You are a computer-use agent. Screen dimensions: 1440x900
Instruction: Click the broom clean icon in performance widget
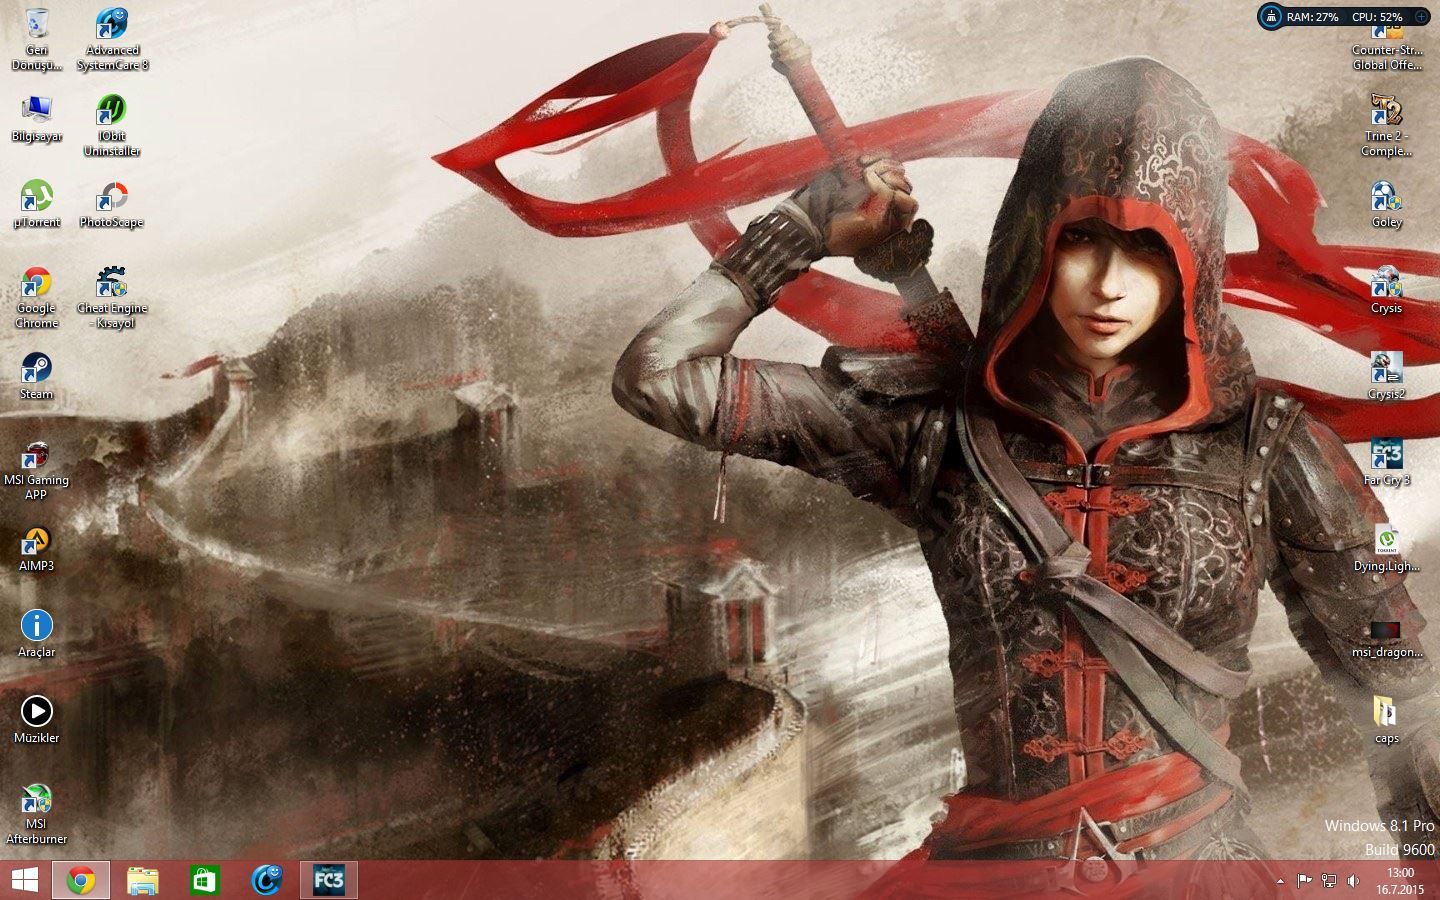[1270, 16]
